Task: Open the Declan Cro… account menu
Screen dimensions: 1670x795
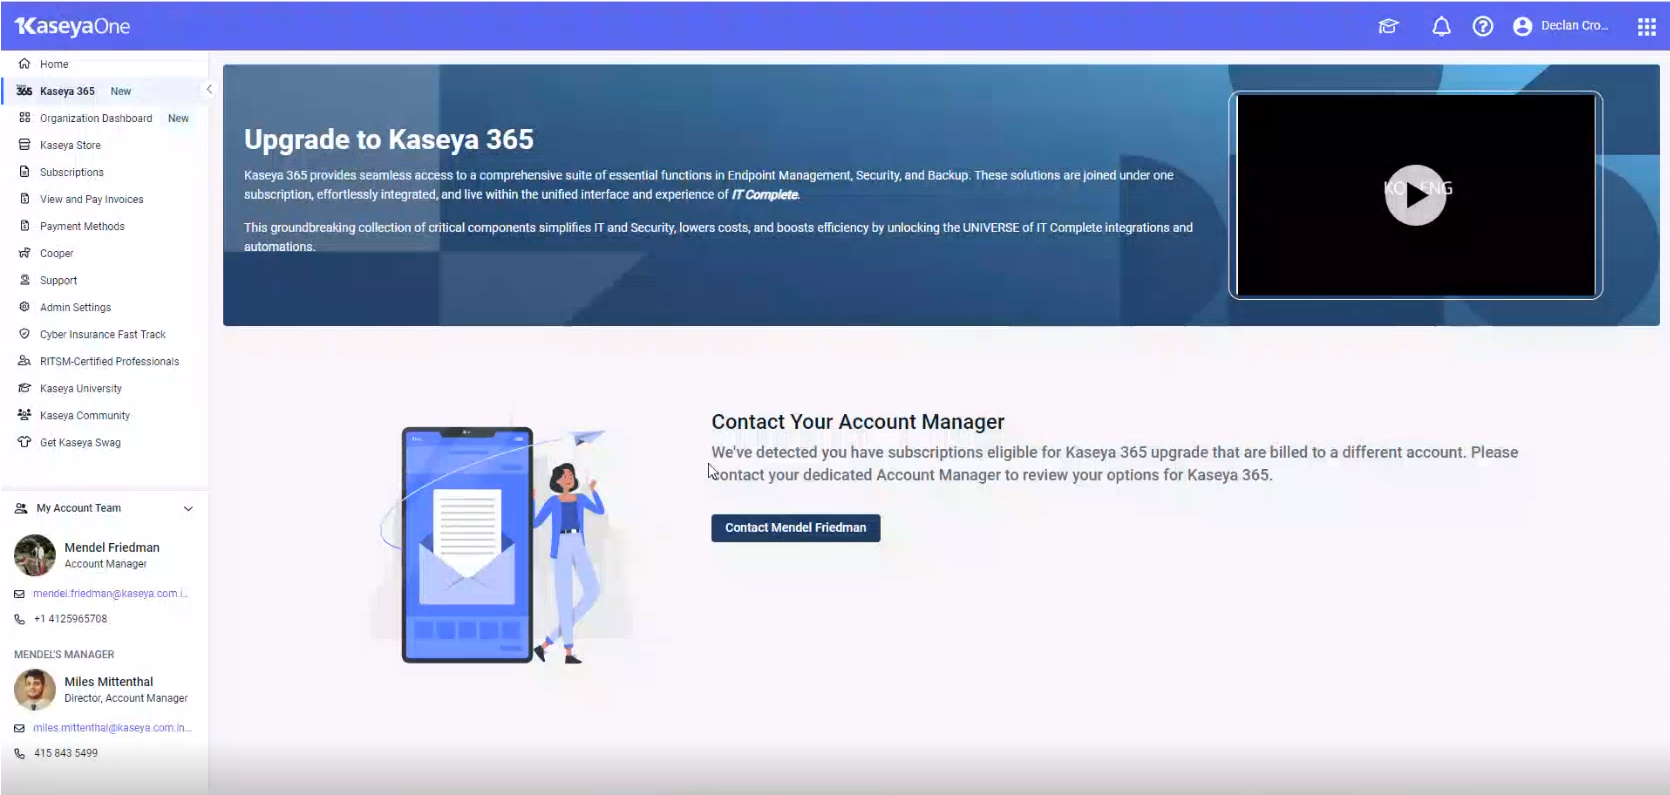Action: 1574,26
